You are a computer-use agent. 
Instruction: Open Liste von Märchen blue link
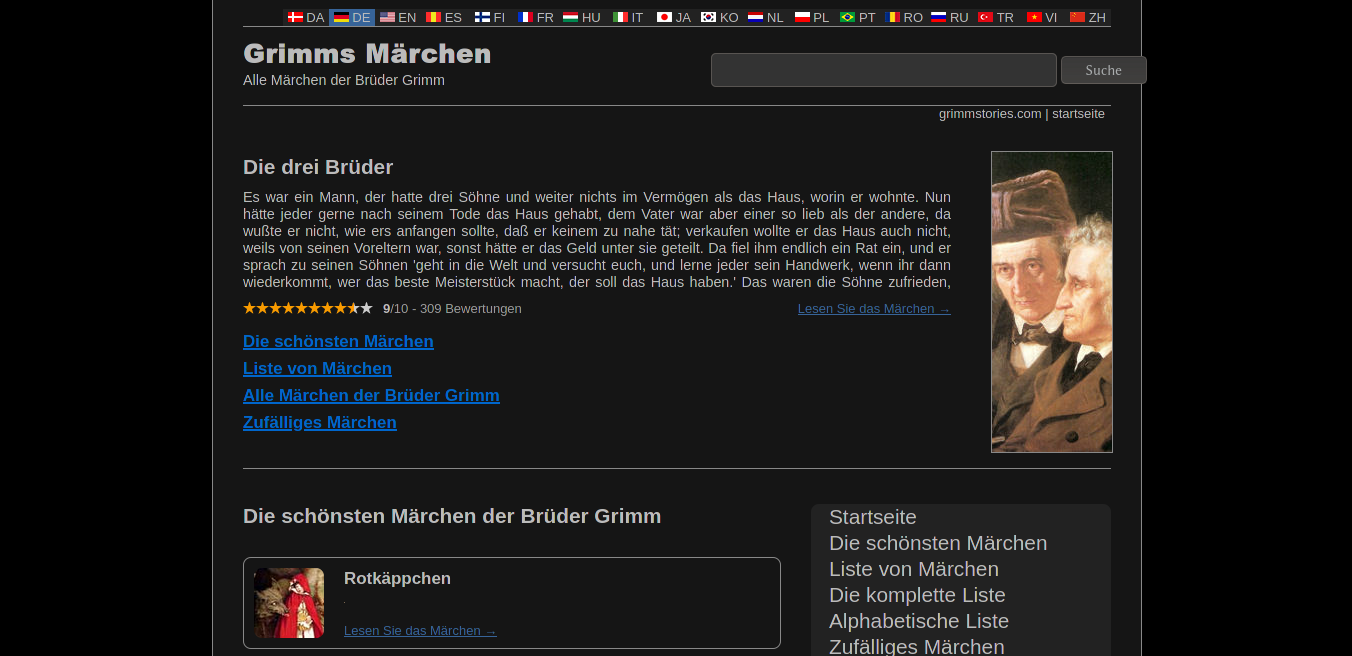317,369
